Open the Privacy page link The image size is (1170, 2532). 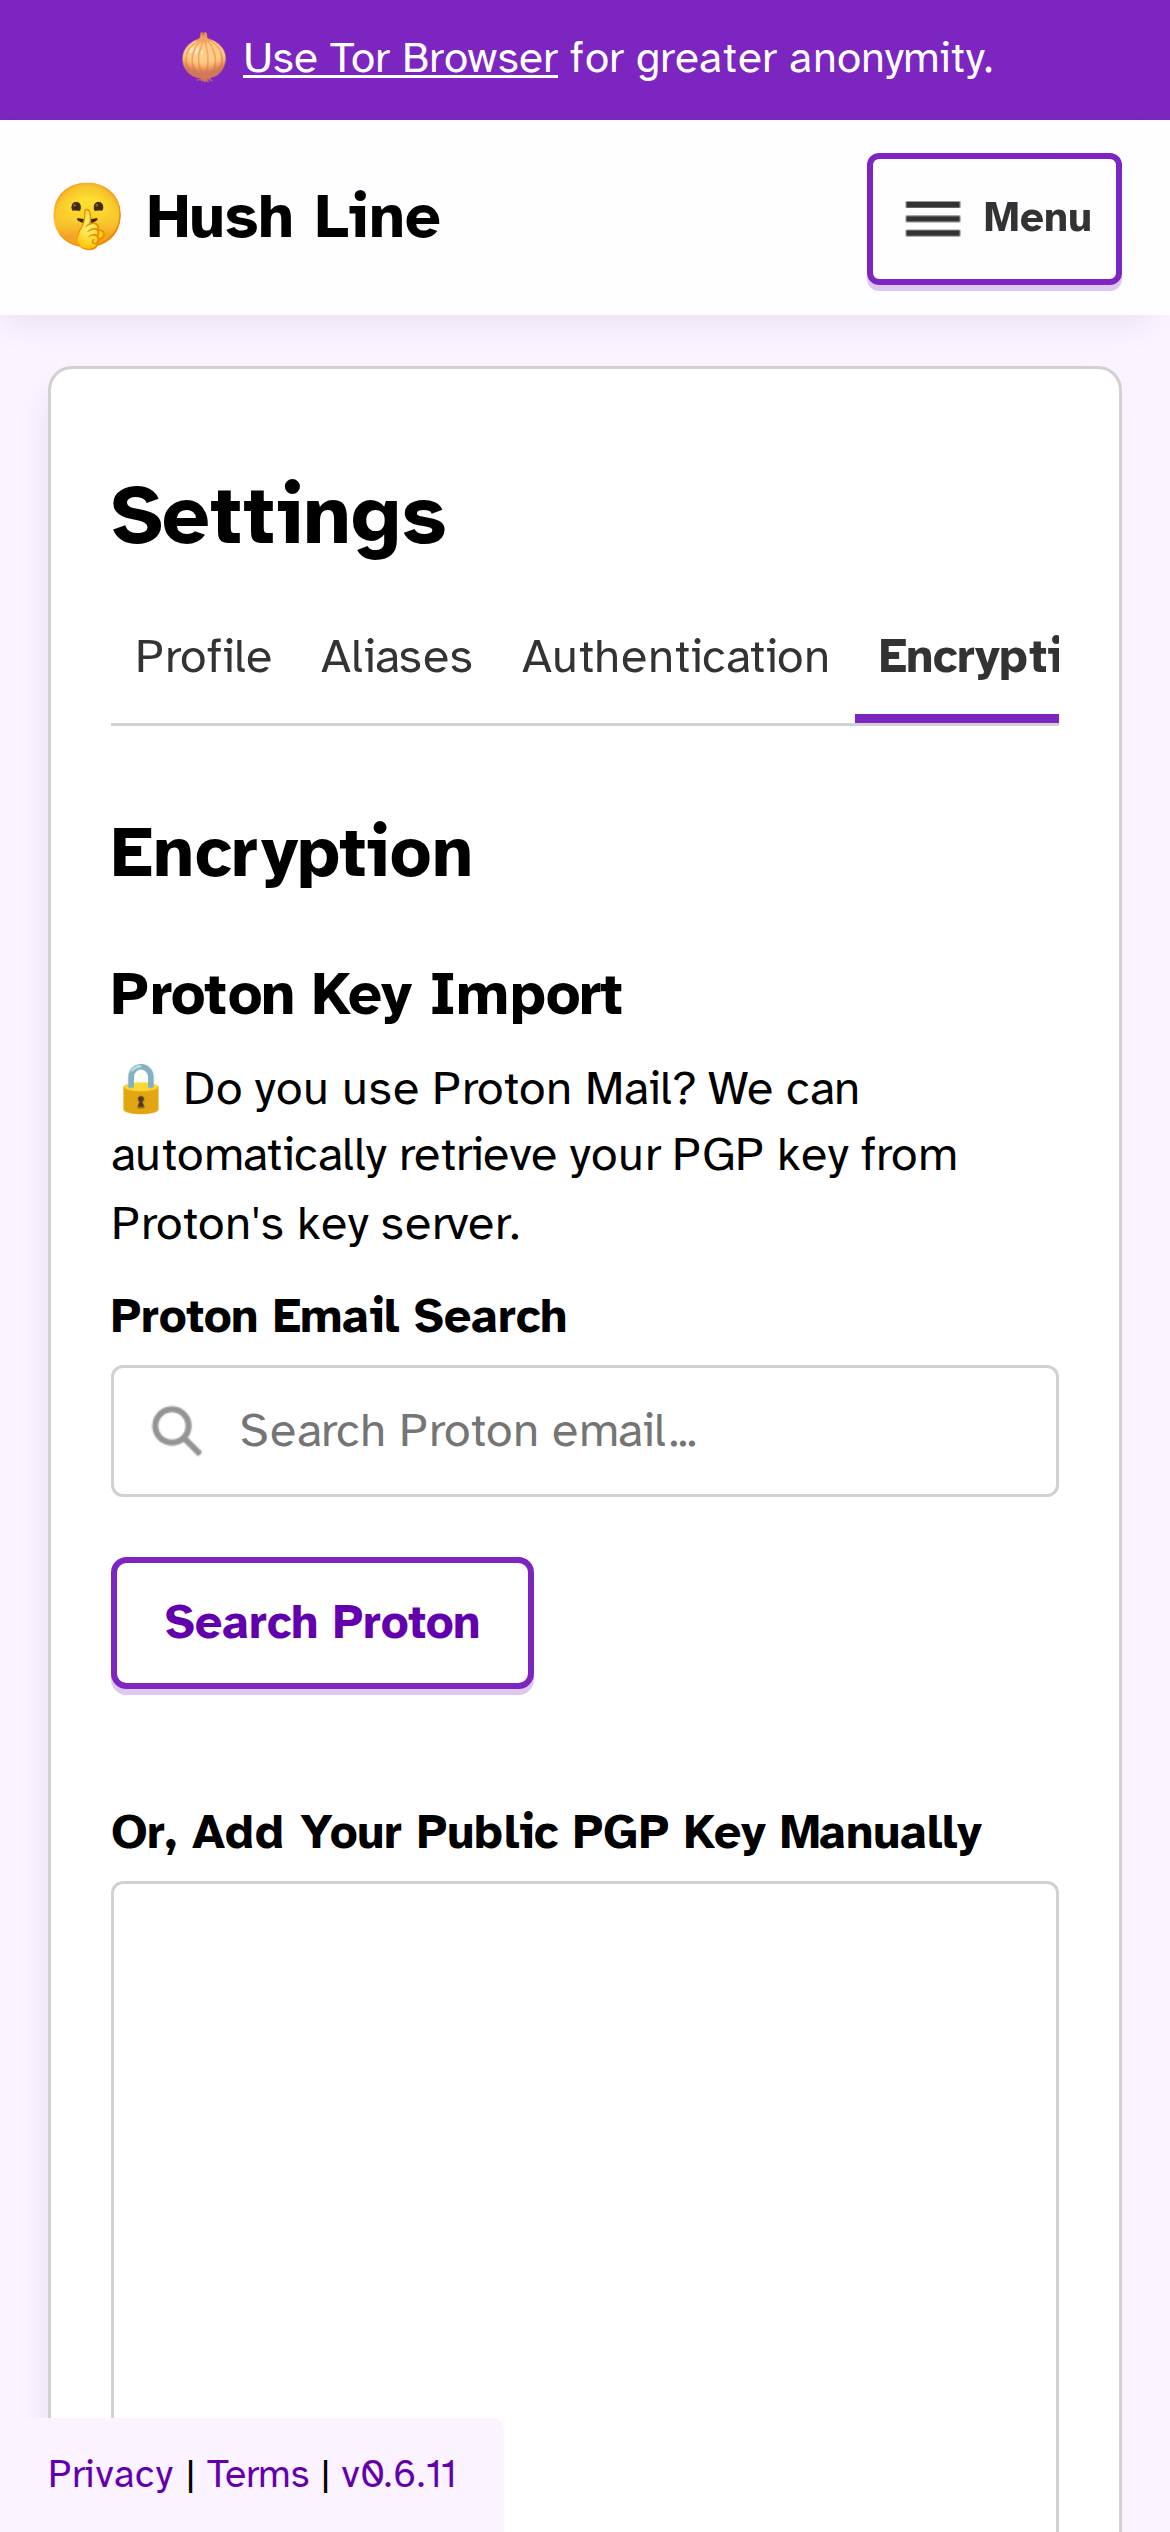110,2475
